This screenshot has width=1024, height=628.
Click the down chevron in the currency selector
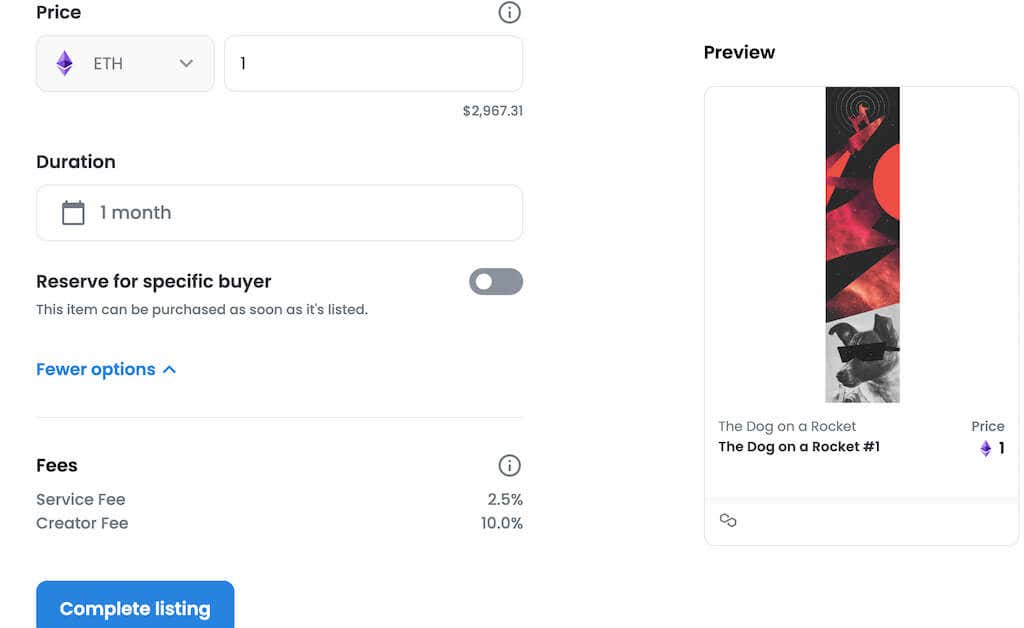pyautogui.click(x=186, y=62)
